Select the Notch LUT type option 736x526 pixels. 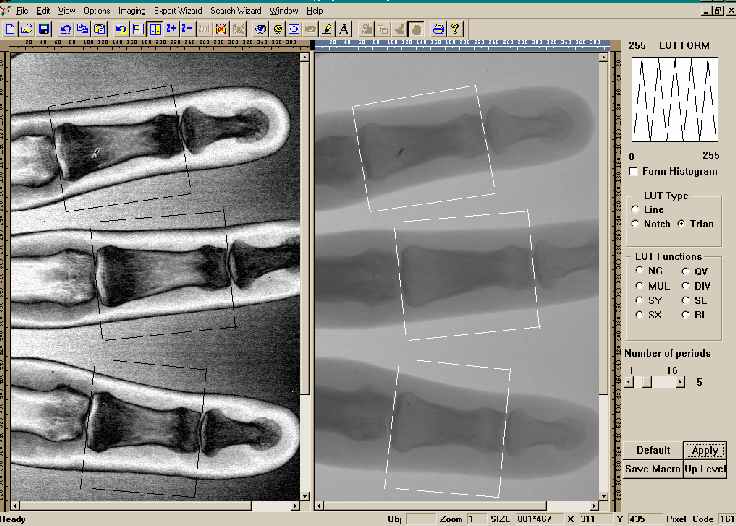[x=636, y=223]
